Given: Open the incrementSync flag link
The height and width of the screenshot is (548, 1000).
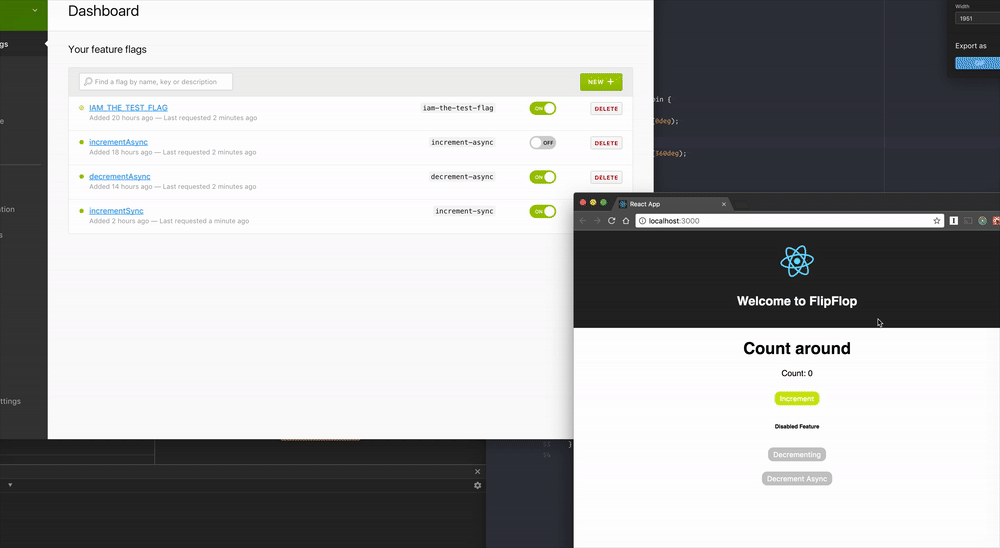Looking at the screenshot, I should point(116,211).
